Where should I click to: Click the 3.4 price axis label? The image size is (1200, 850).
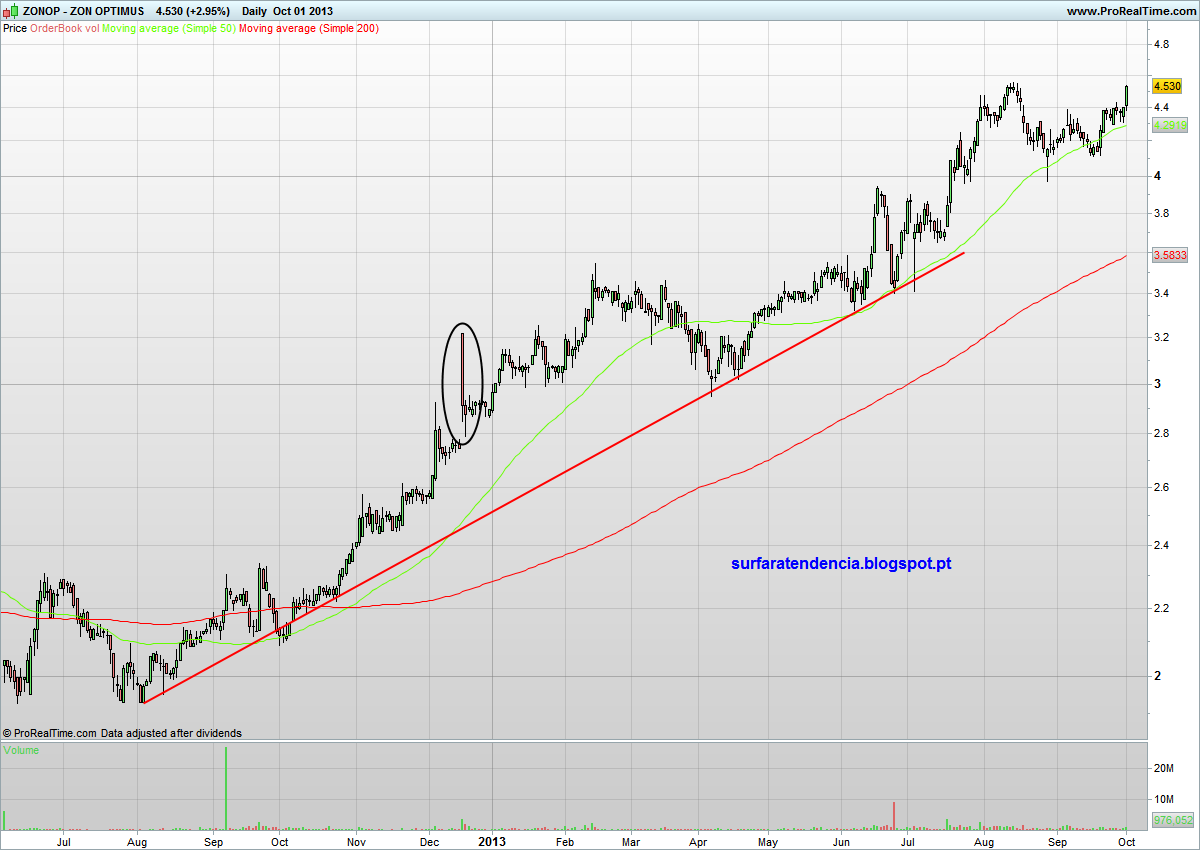click(x=1161, y=293)
